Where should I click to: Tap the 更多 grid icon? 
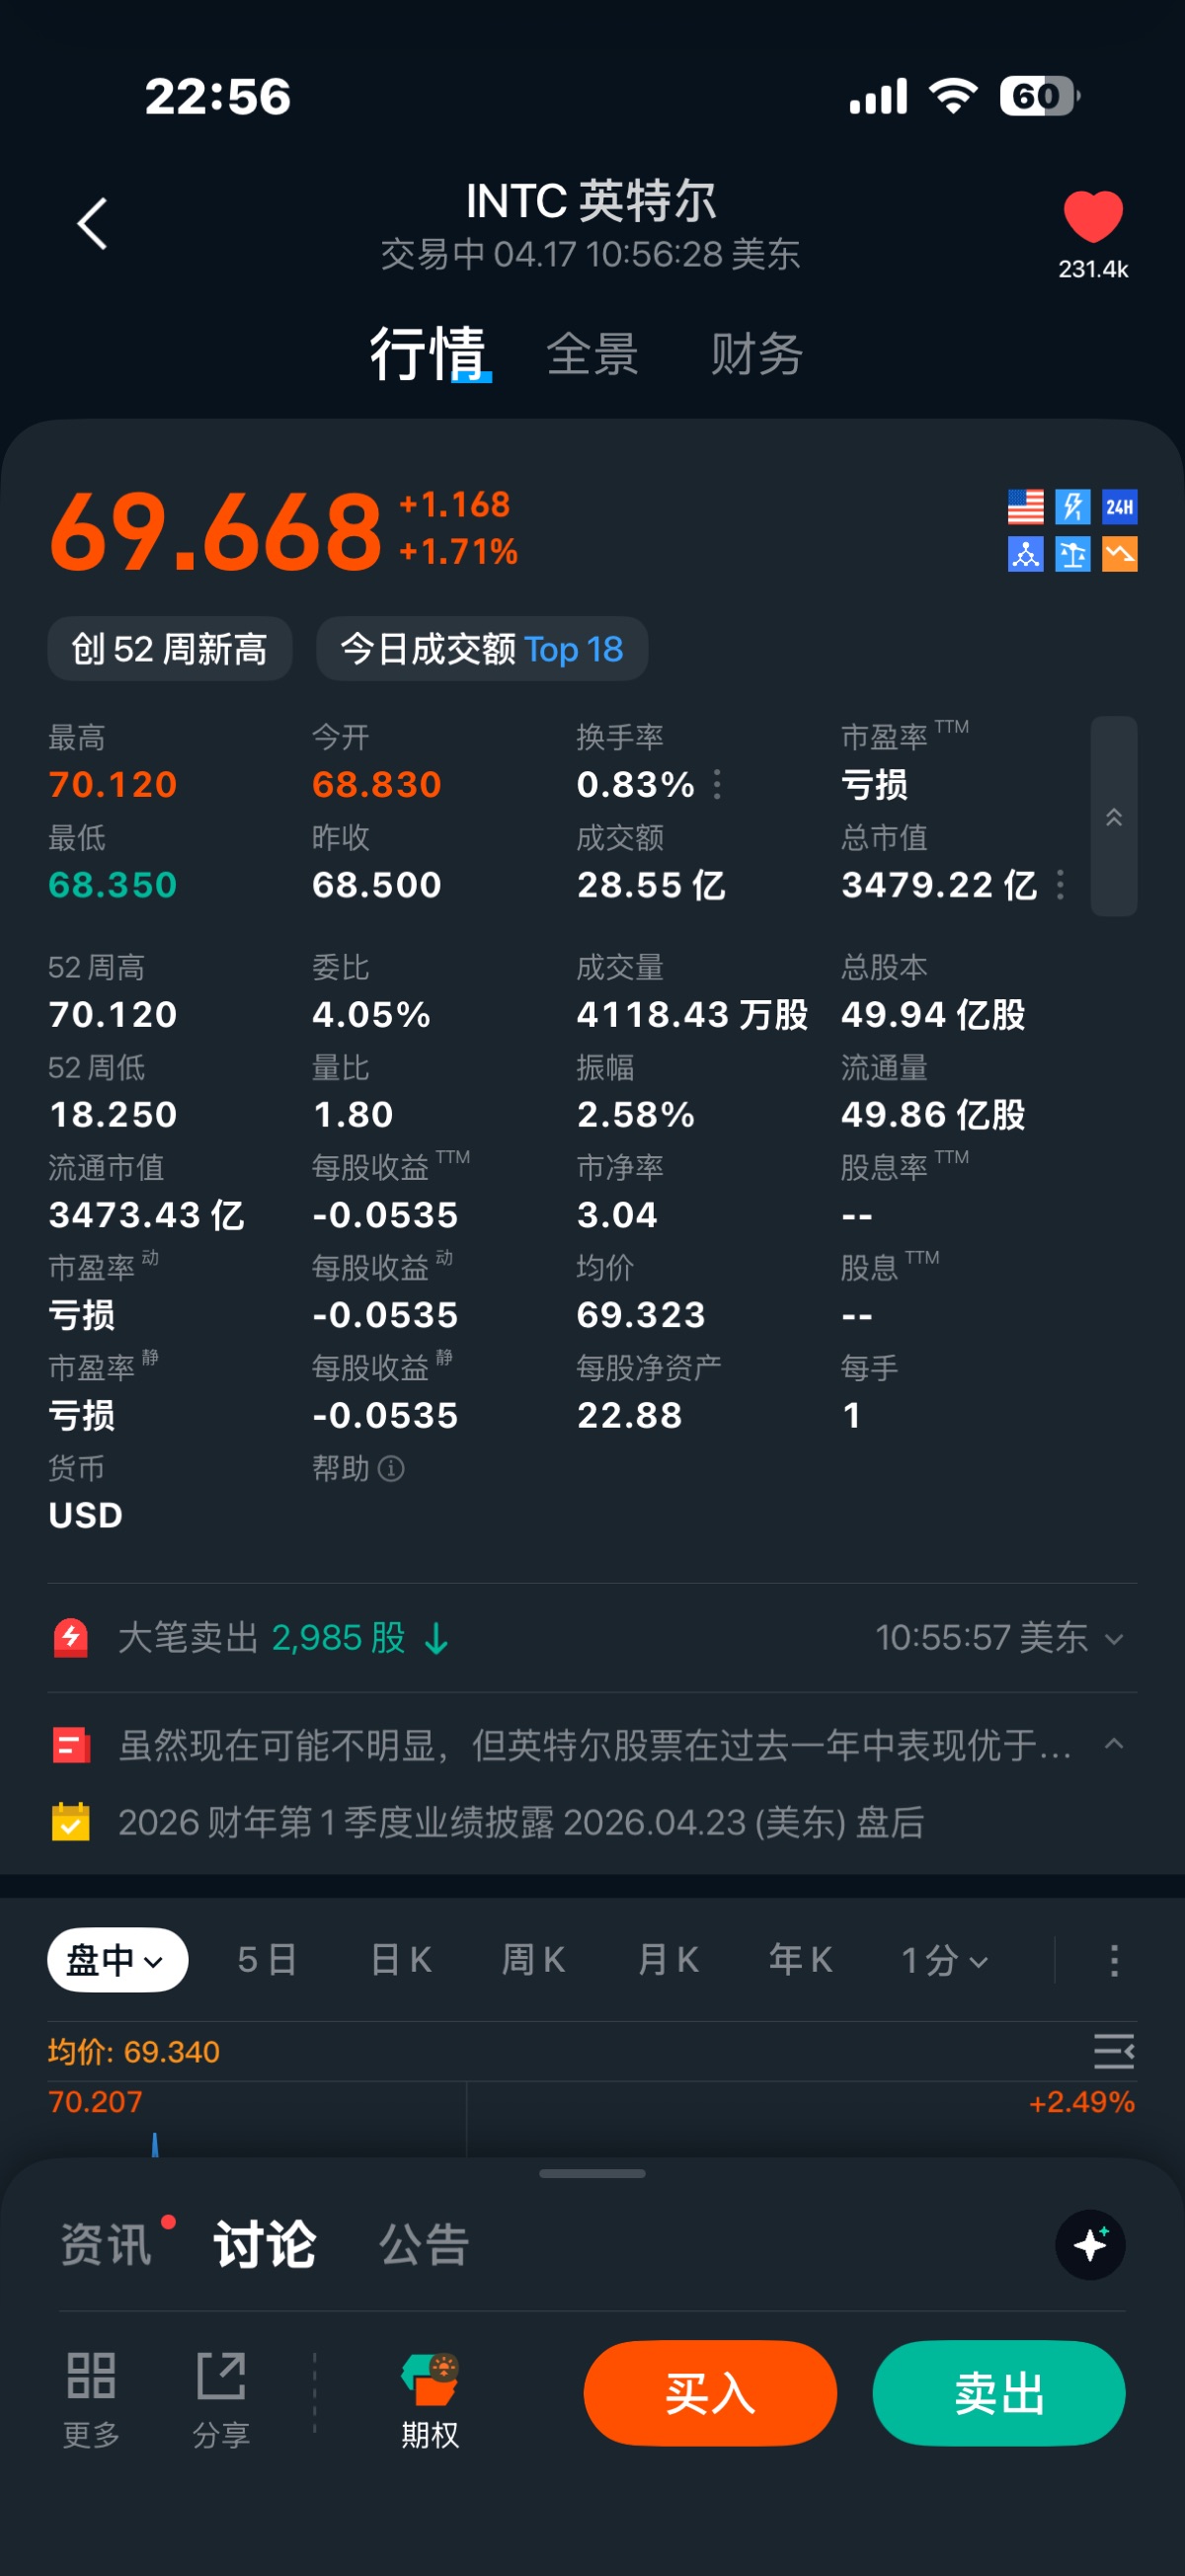point(91,2376)
